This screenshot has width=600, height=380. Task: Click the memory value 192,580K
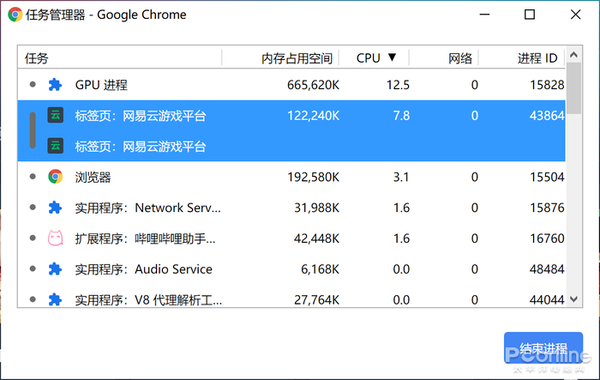[313, 177]
